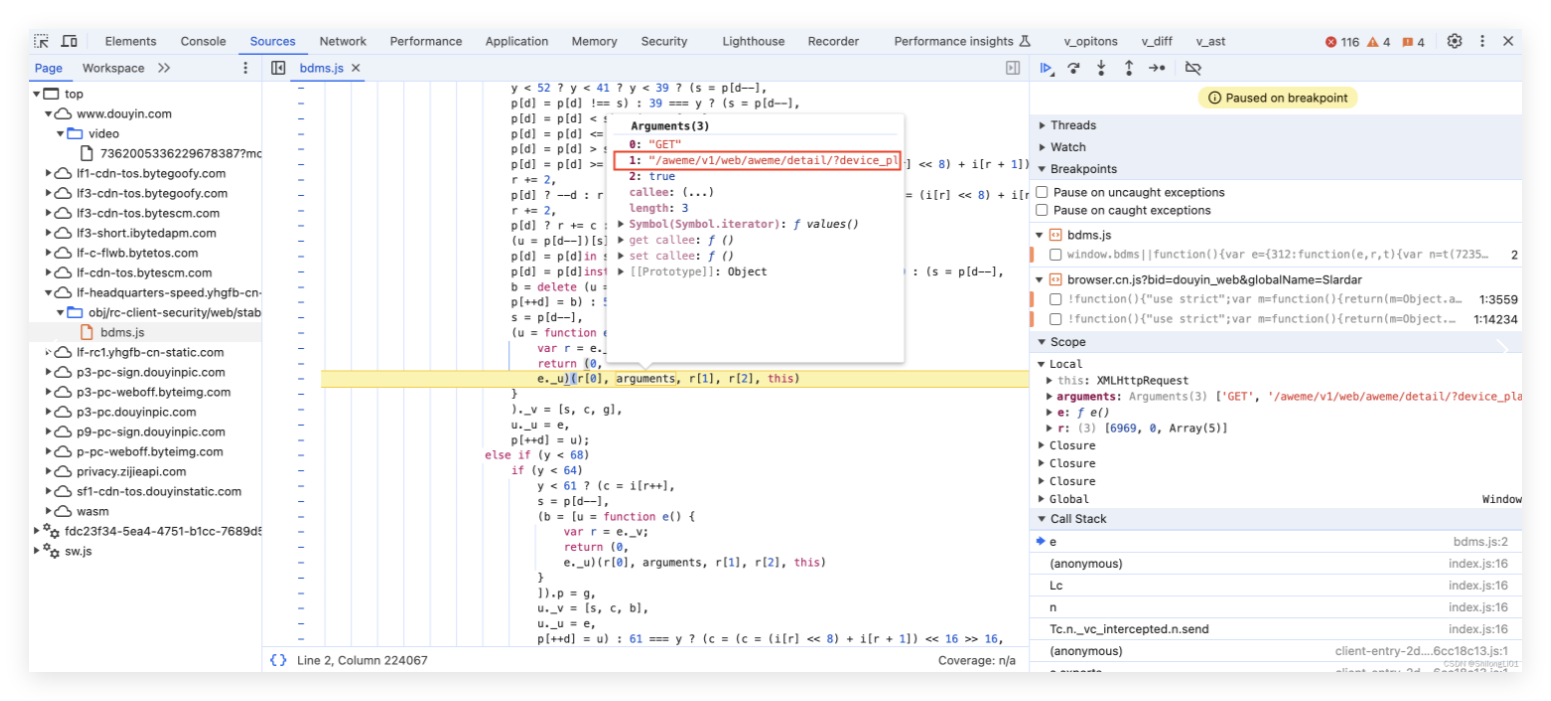Expand lf1-cdn-tos.bytegoofy.com tree node
1551x701 pixels.
tap(49, 173)
